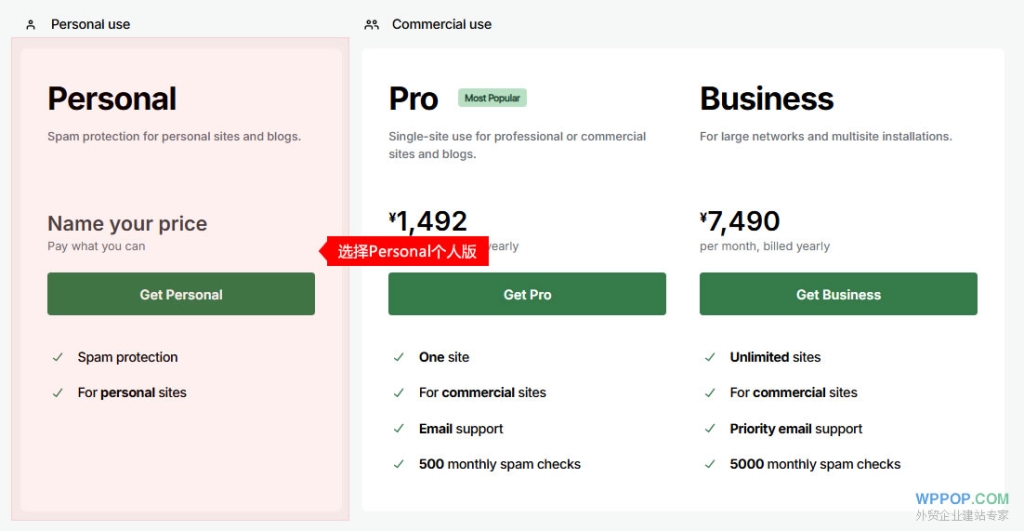Select the Most Popular badge
The width and height of the screenshot is (1024, 531).
point(492,98)
